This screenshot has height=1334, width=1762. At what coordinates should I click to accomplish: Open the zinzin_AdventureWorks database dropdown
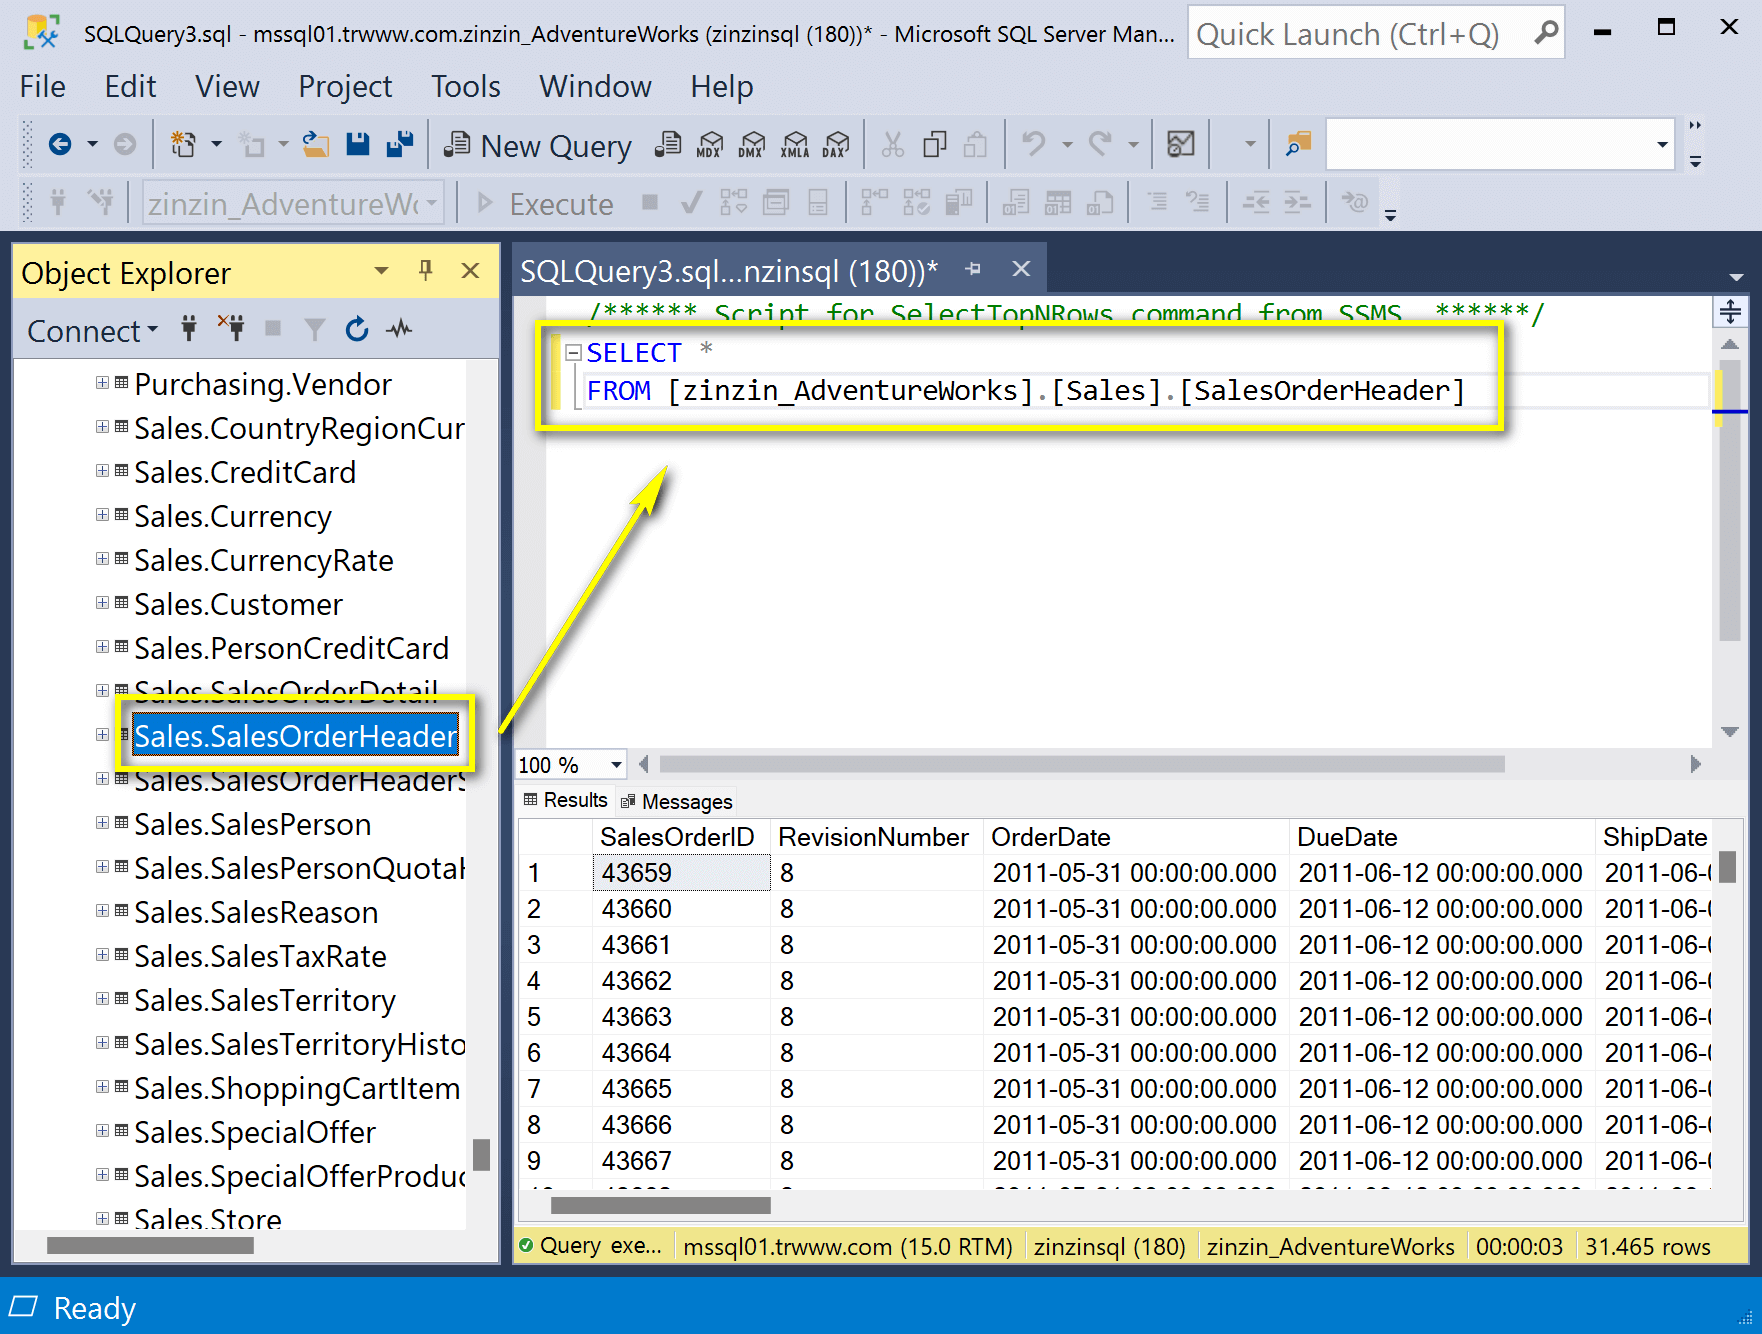tap(432, 203)
